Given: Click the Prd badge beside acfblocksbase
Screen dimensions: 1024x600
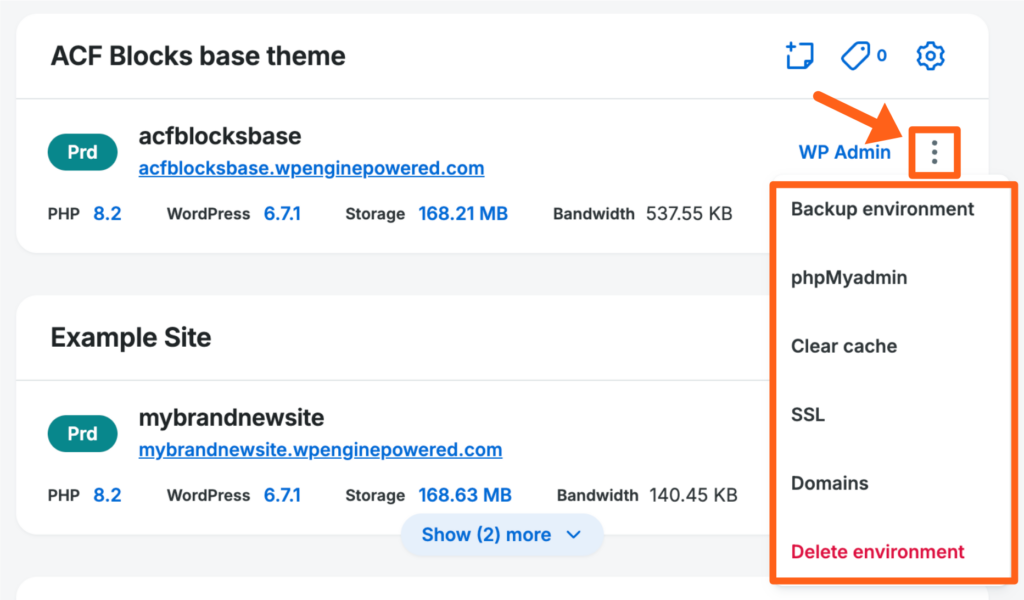Looking at the screenshot, I should pos(82,153).
